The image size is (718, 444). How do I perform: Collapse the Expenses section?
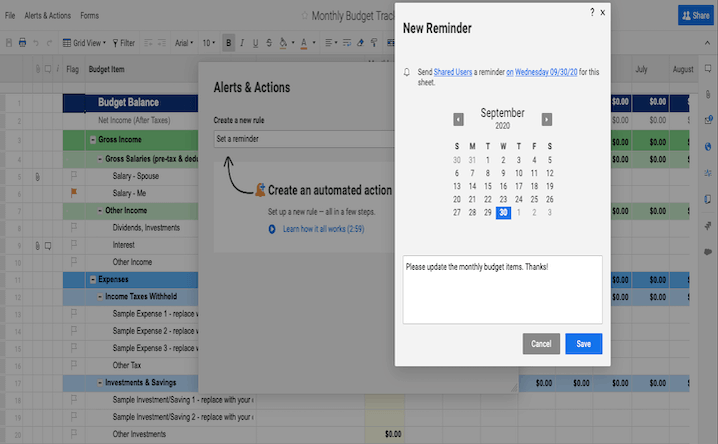(x=93, y=279)
